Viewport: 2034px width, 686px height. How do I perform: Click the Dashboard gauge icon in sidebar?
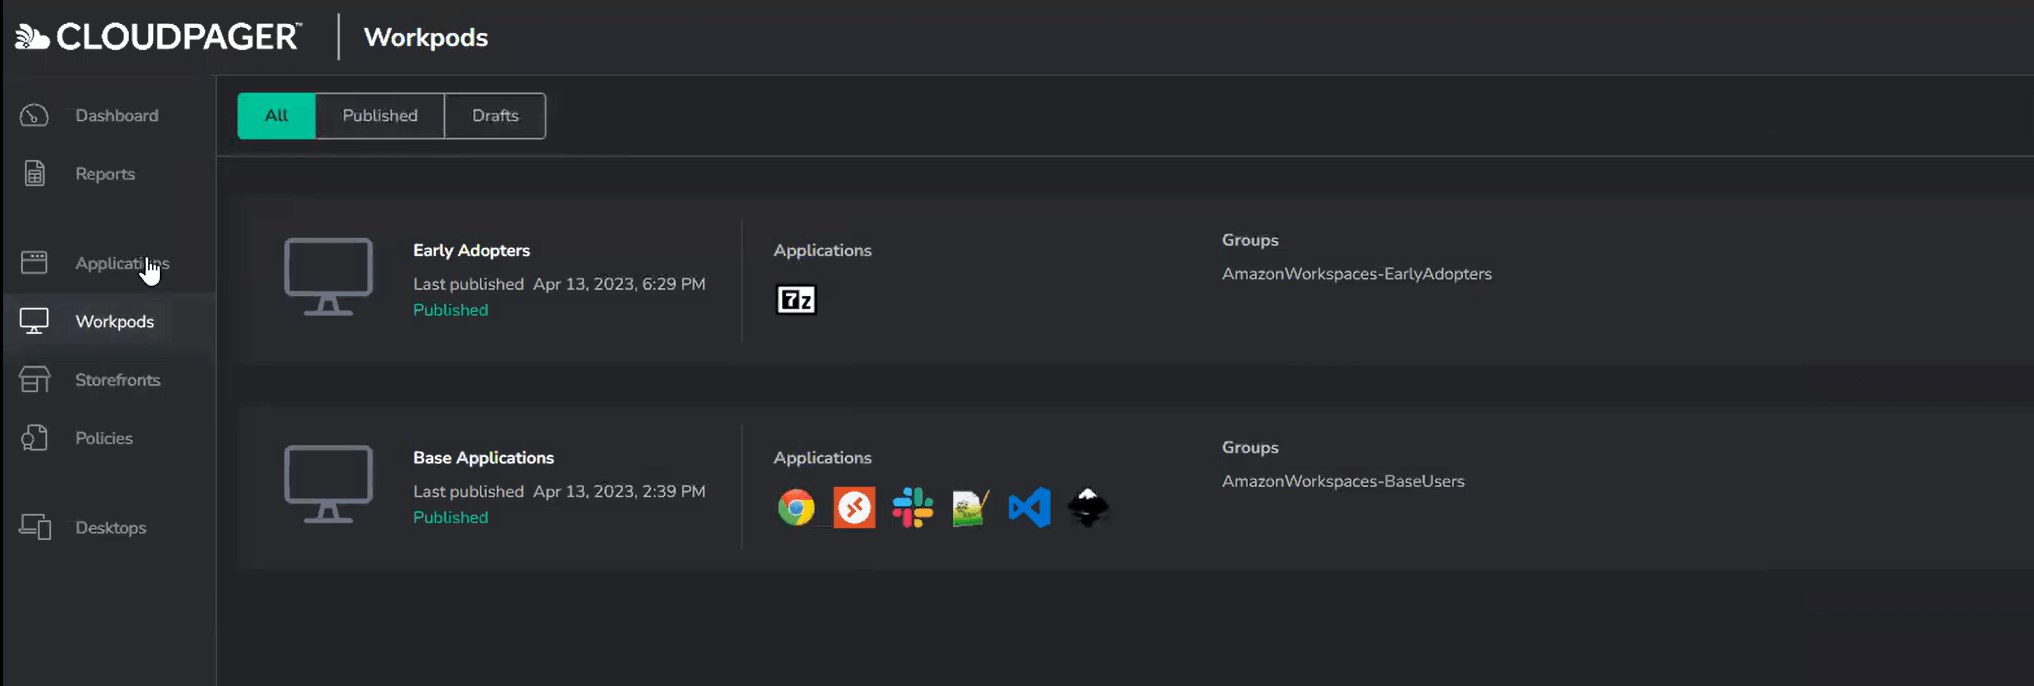point(34,115)
